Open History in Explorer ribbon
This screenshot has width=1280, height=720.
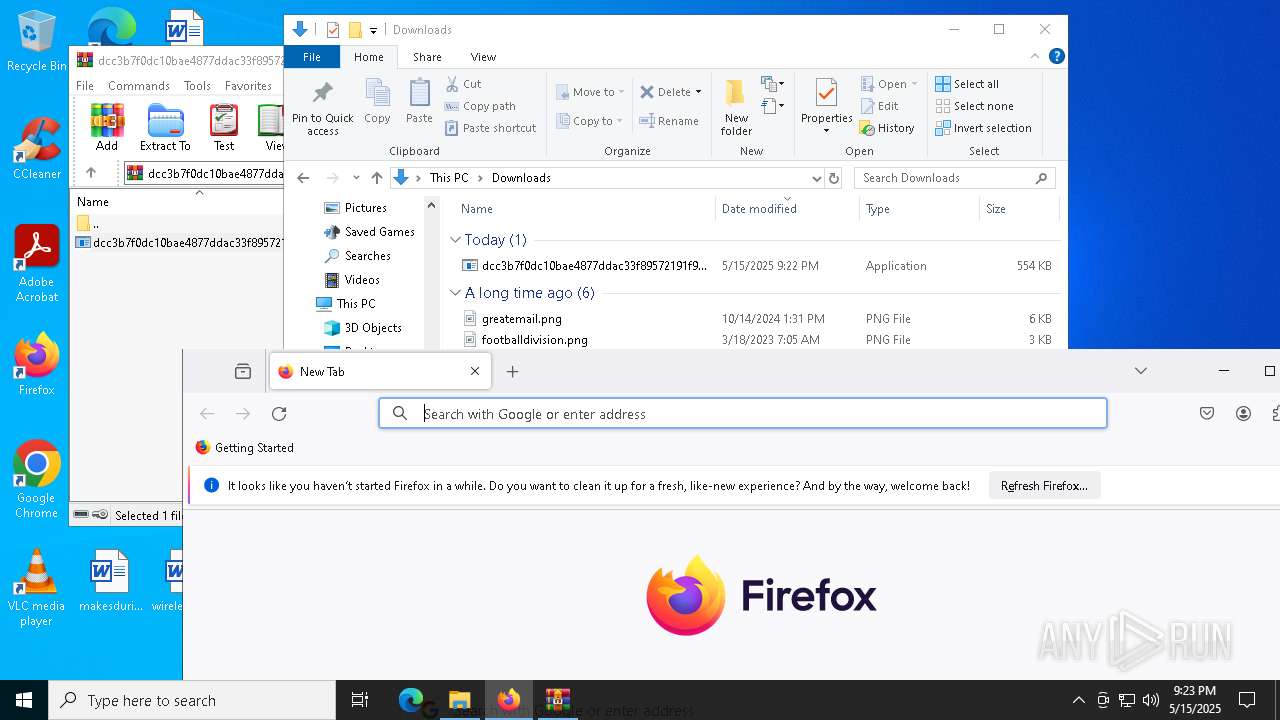[x=887, y=128]
